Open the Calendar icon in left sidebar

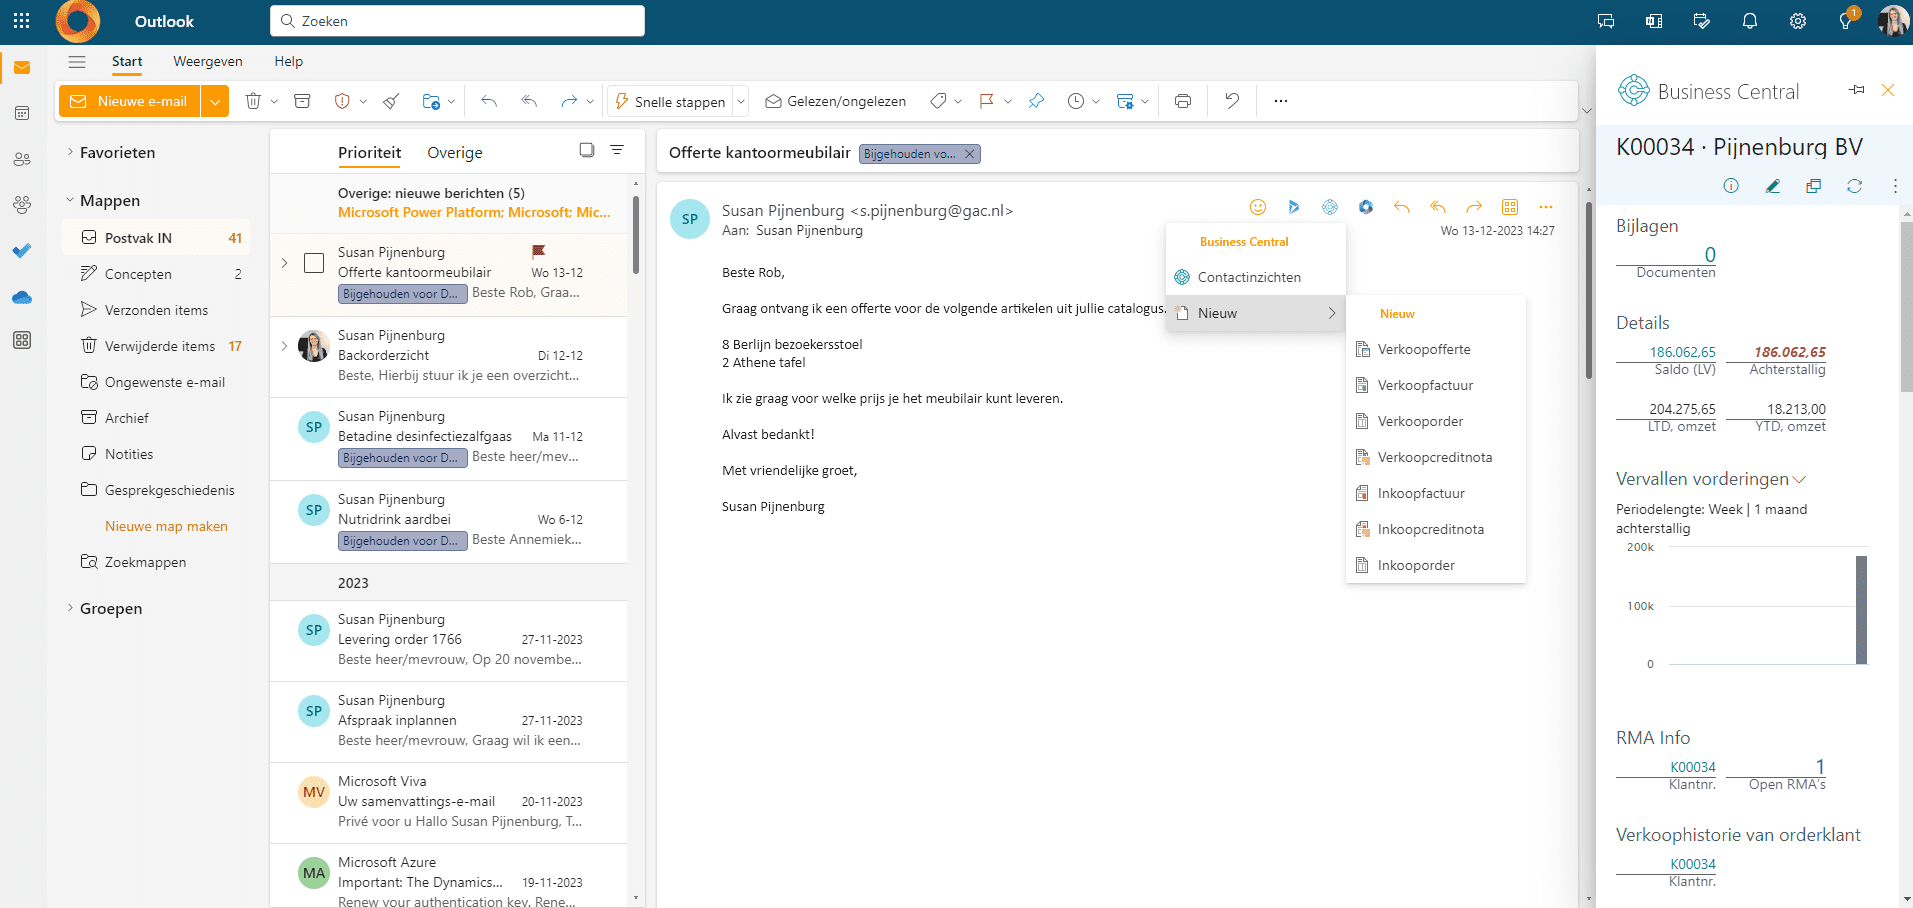(22, 113)
